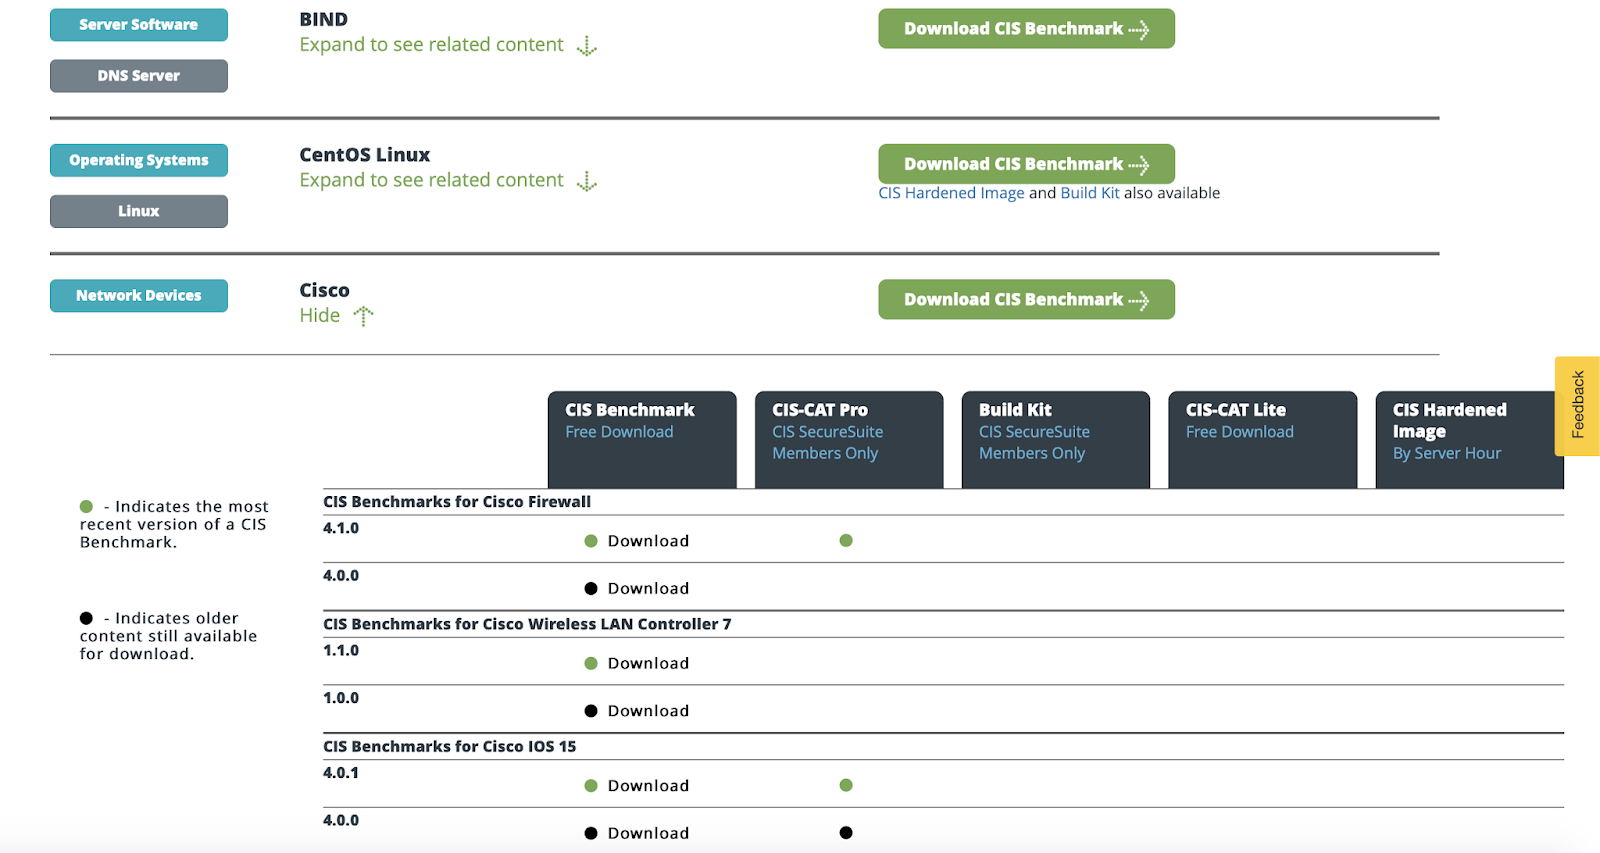Click the DNS Server category tag
Image resolution: width=1600 pixels, height=853 pixels.
[x=139, y=76]
